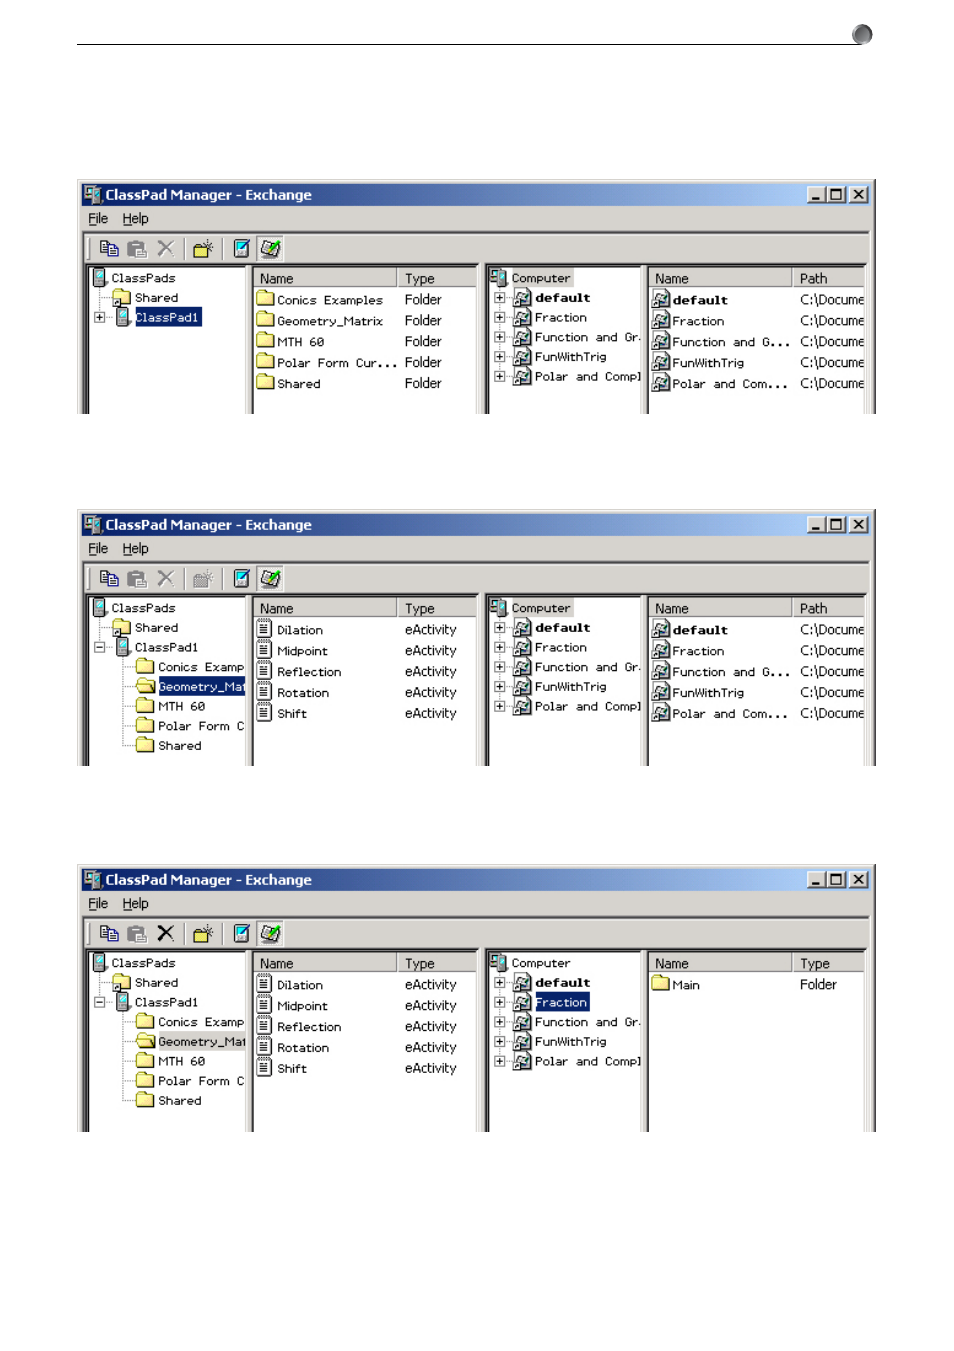Viewport: 954px width, 1351px height.
Task: Click Delete X icon in middle window toolbar
Action: [166, 578]
